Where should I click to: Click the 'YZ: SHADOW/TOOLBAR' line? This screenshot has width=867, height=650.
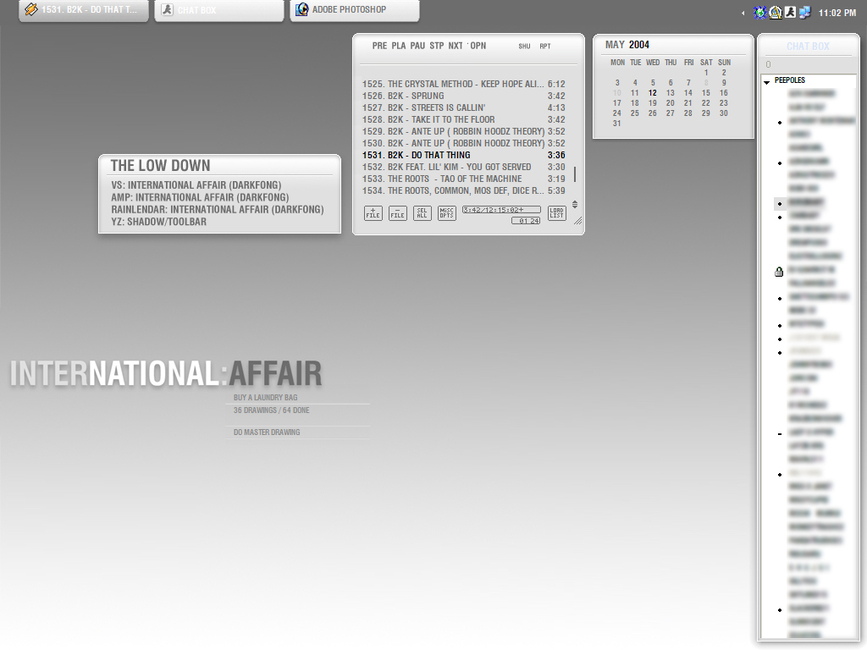(159, 222)
